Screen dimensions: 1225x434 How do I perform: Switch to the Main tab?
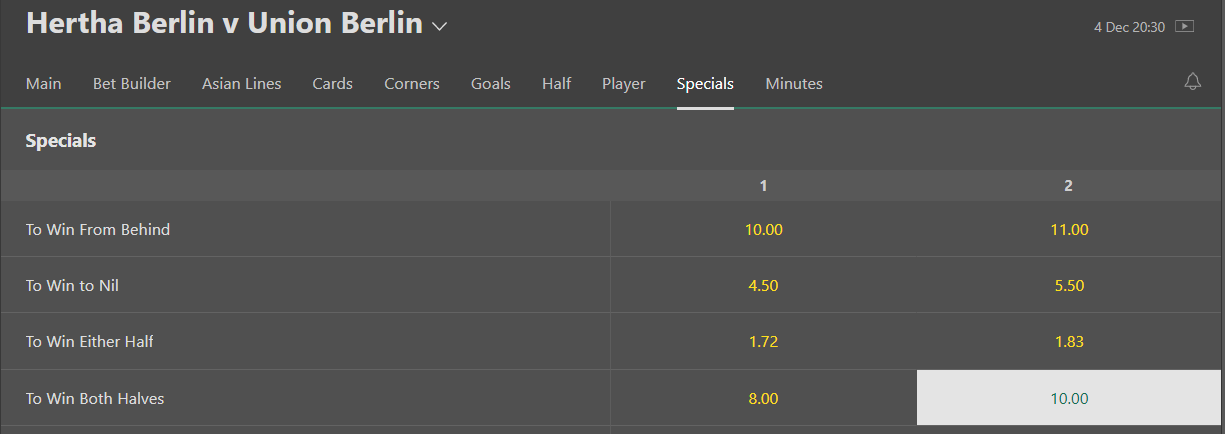tap(44, 84)
